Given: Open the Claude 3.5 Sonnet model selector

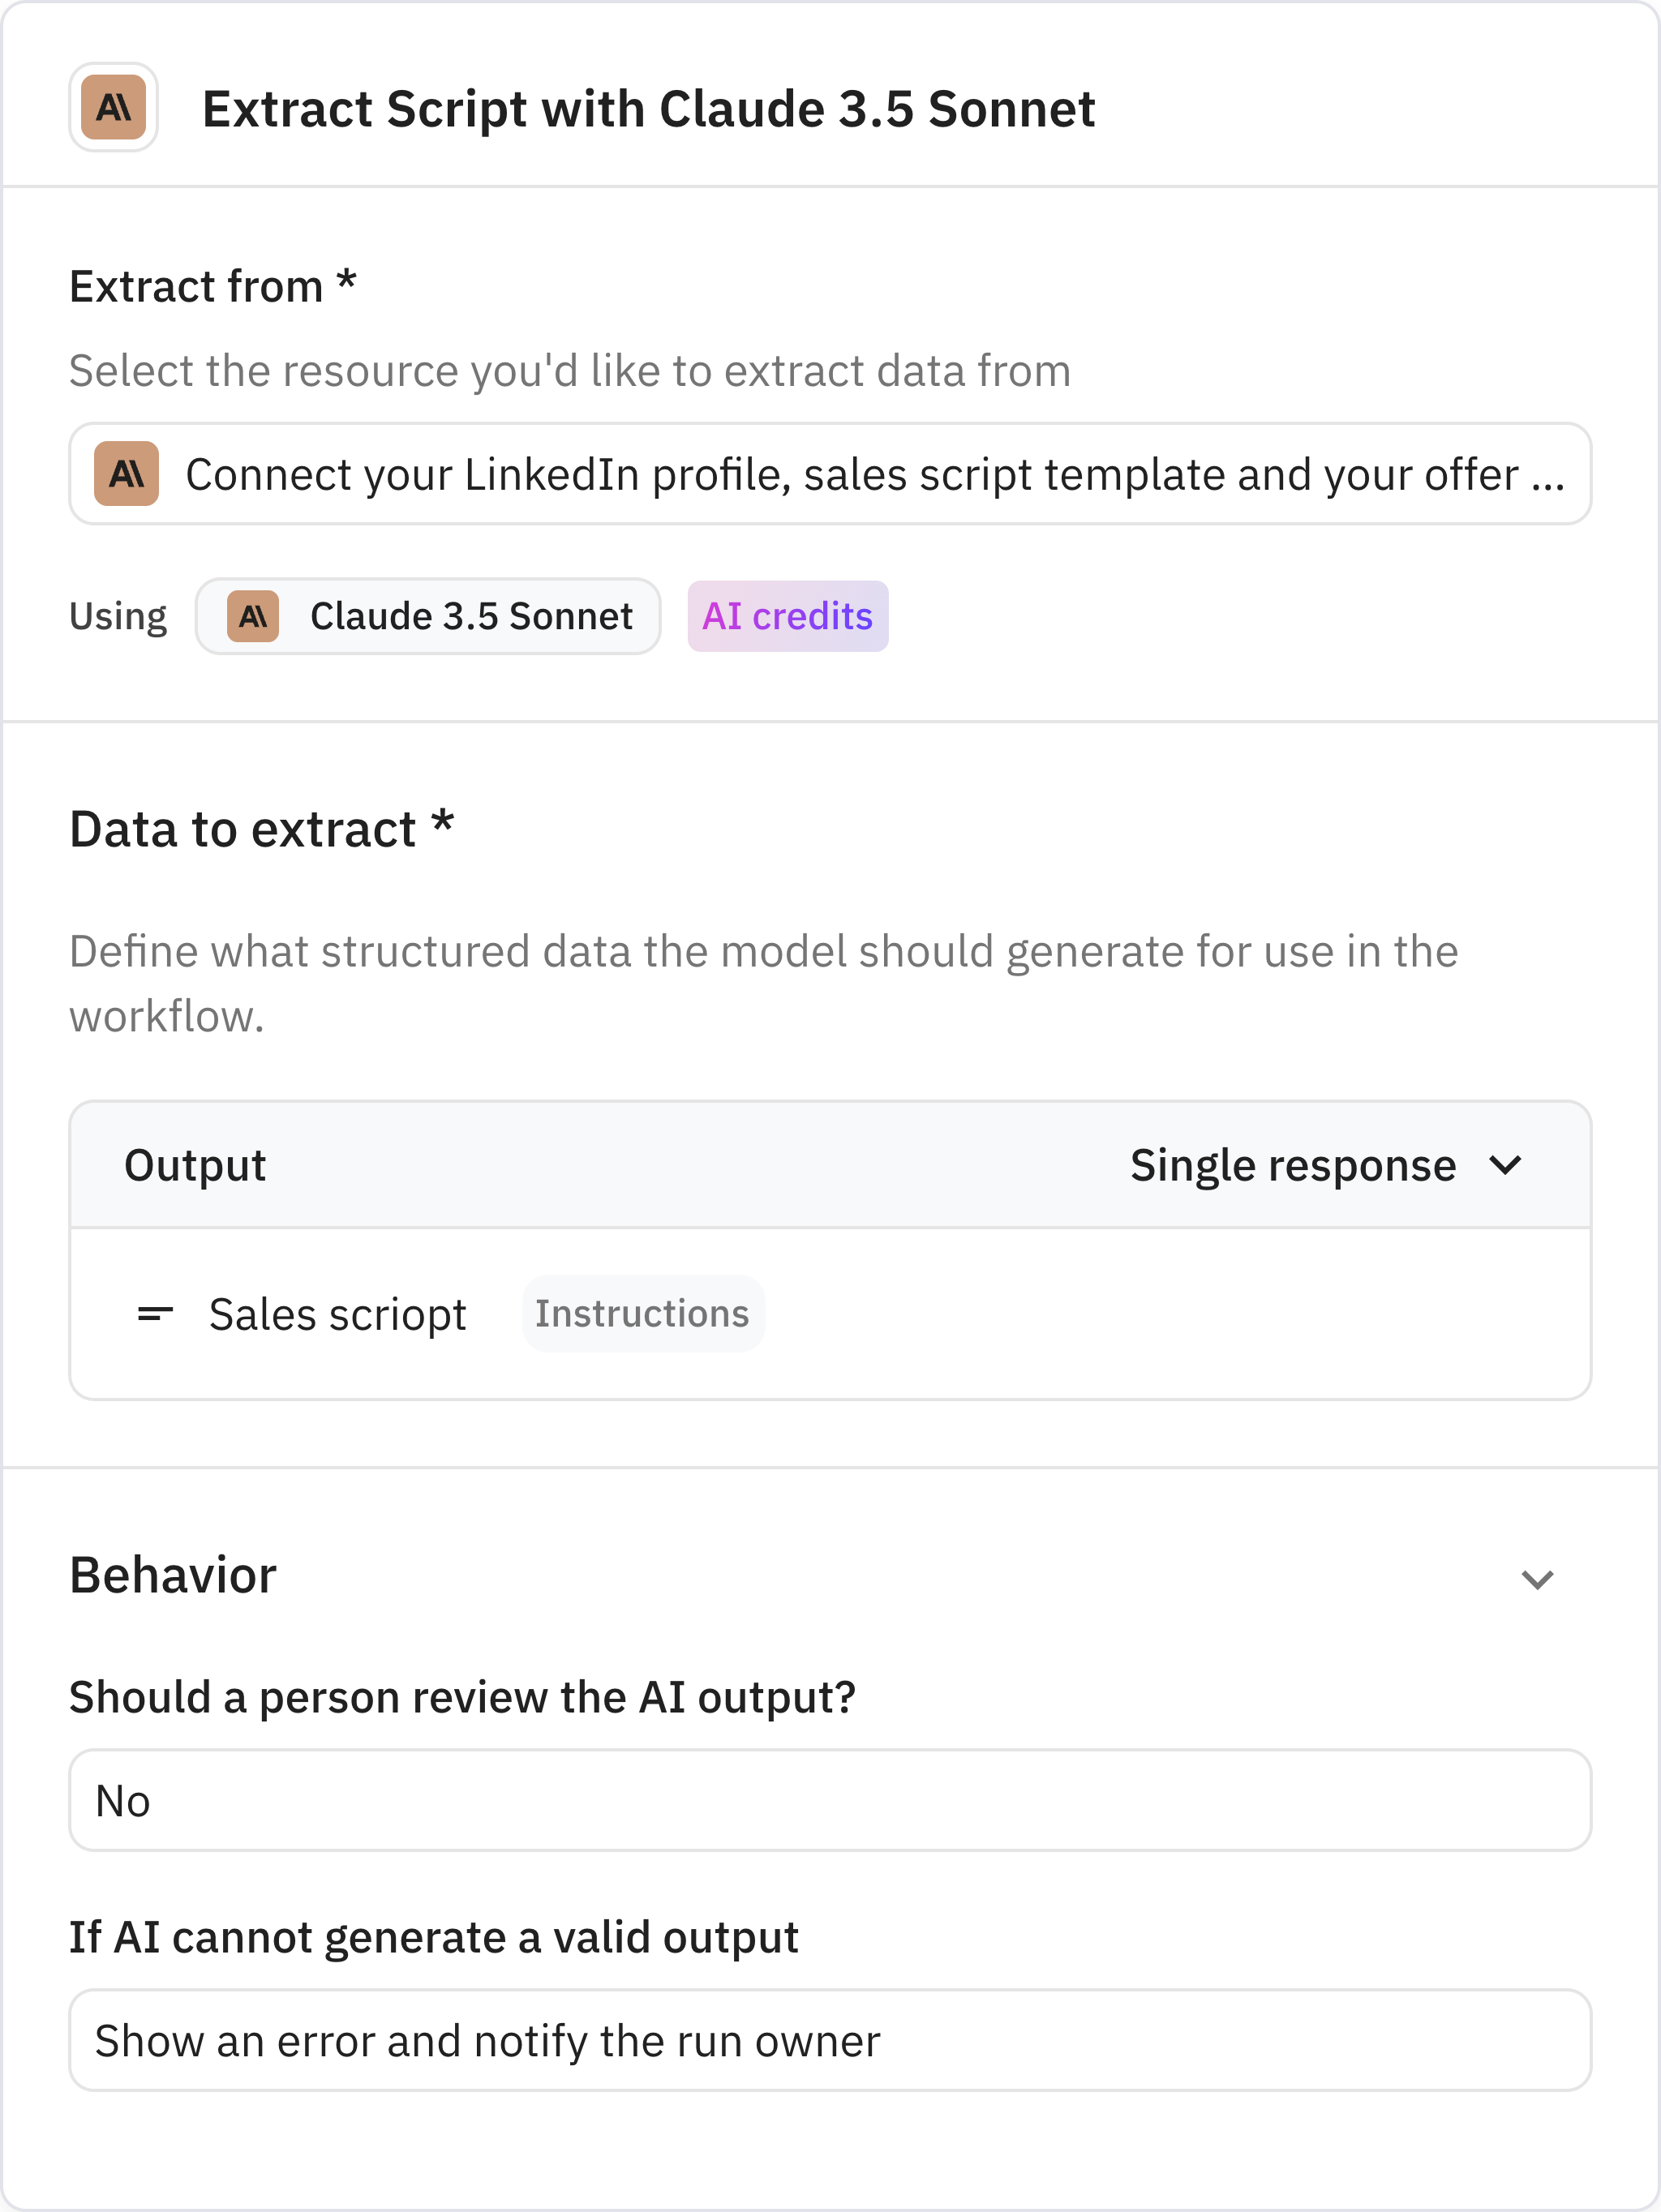Looking at the screenshot, I should coord(428,616).
